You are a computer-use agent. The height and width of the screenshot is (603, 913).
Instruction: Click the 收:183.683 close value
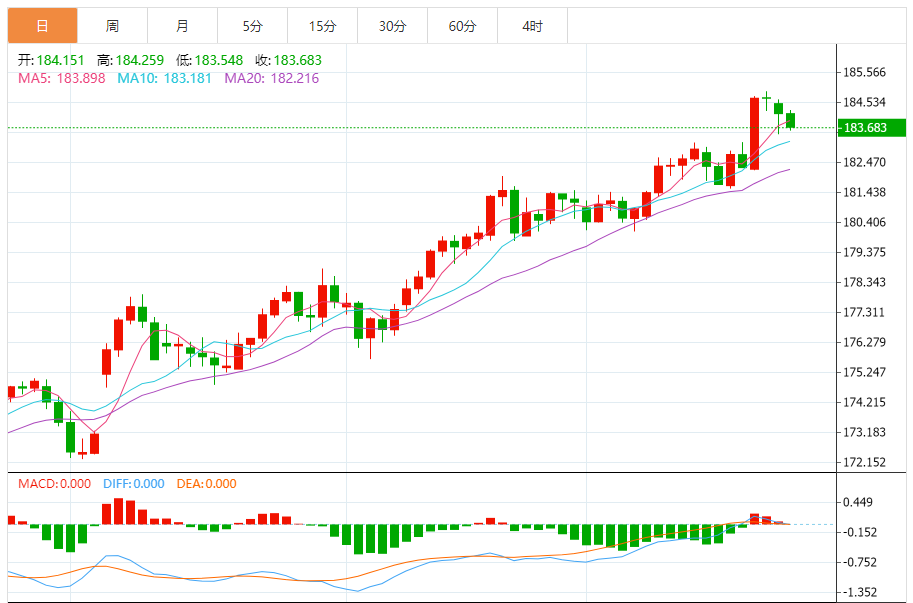point(288,60)
